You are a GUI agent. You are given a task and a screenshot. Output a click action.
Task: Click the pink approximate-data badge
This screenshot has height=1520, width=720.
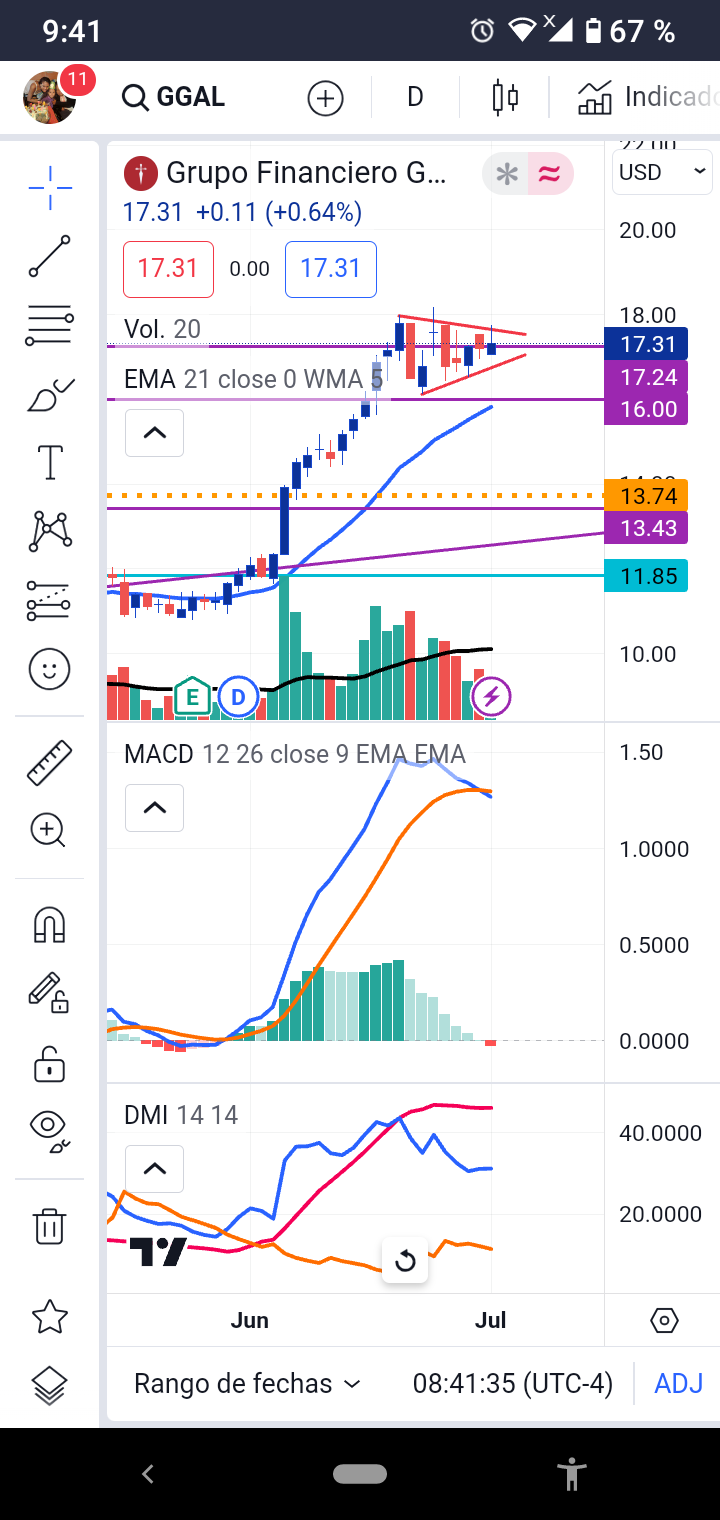pyautogui.click(x=550, y=175)
